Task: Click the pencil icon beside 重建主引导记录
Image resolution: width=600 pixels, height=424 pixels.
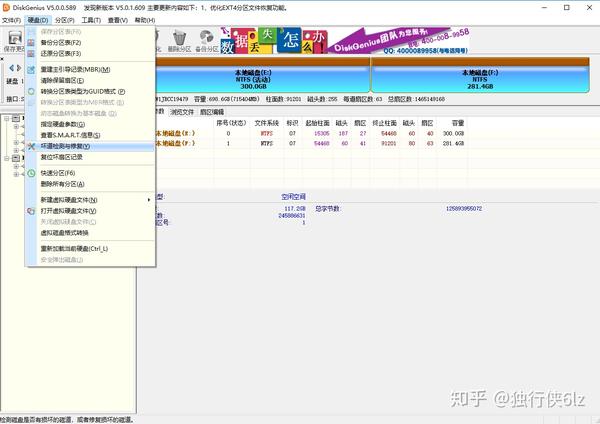Action: click(x=31, y=69)
